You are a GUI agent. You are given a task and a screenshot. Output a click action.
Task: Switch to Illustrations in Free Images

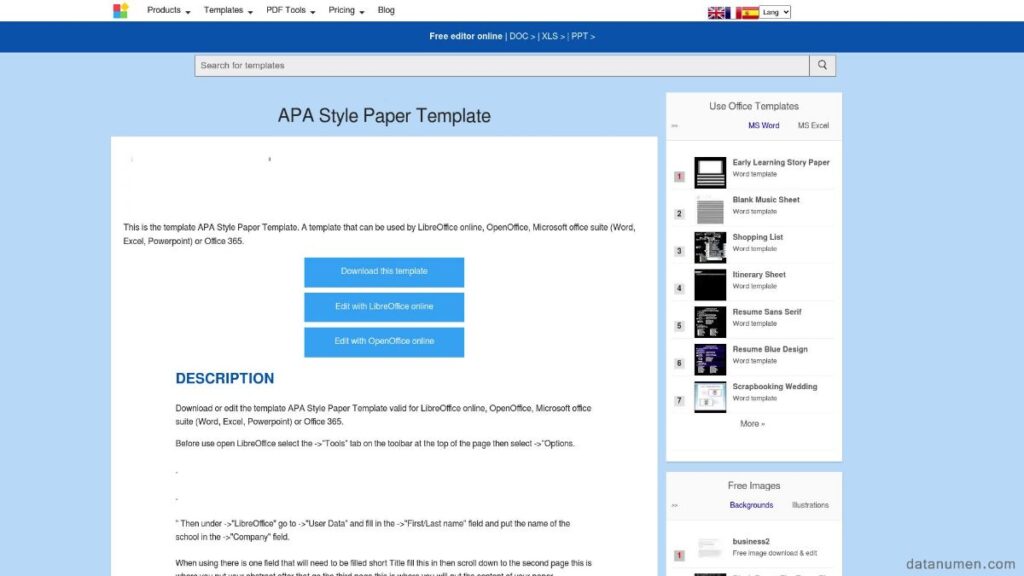coord(810,504)
